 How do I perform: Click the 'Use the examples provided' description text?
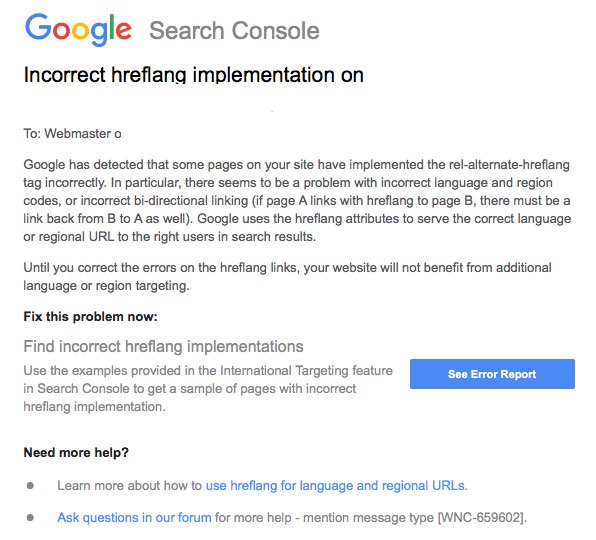click(208, 388)
